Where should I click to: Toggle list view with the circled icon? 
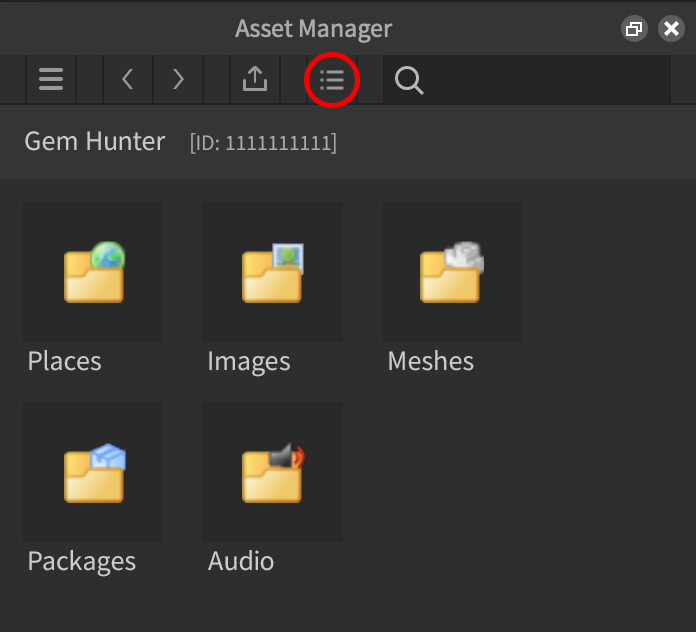331,80
